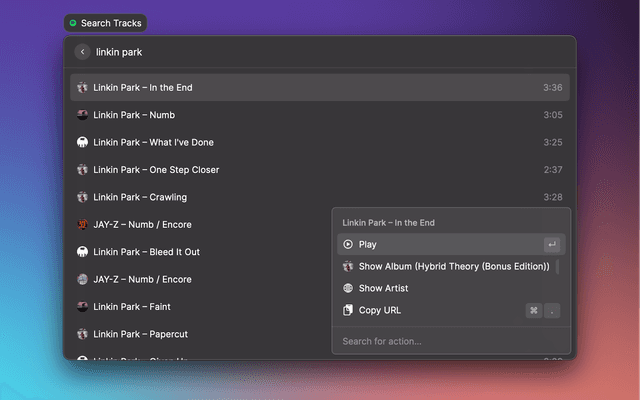Image resolution: width=640 pixels, height=400 pixels.
Task: Click the JAY-Z album art above Bleed It Out
Action: pos(83,225)
